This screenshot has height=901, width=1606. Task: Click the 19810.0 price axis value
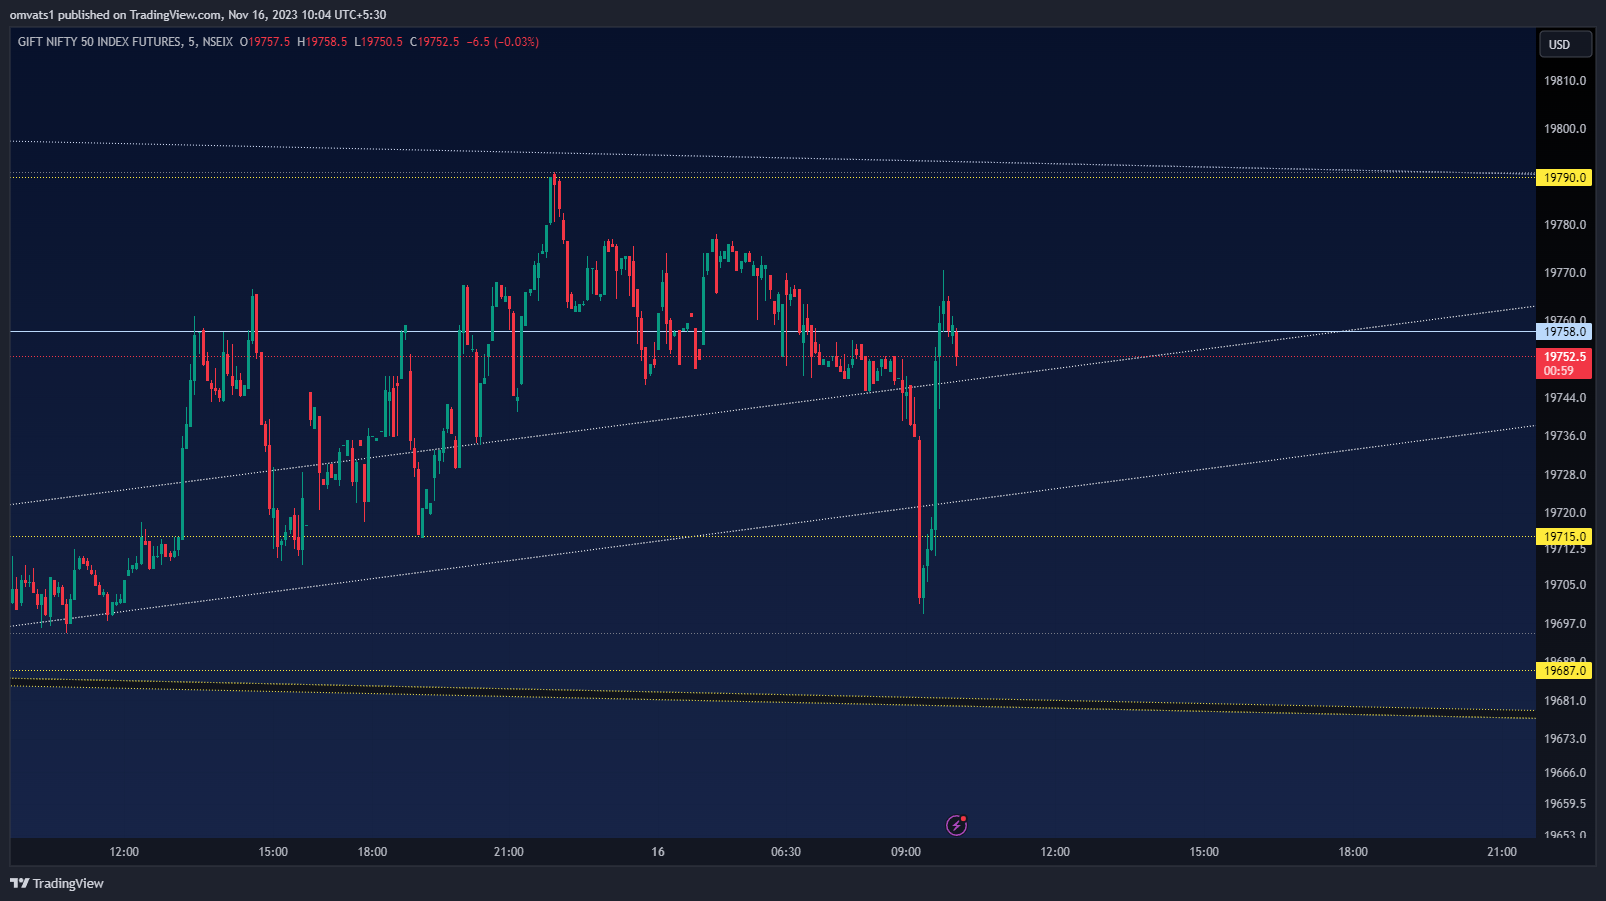click(1565, 81)
